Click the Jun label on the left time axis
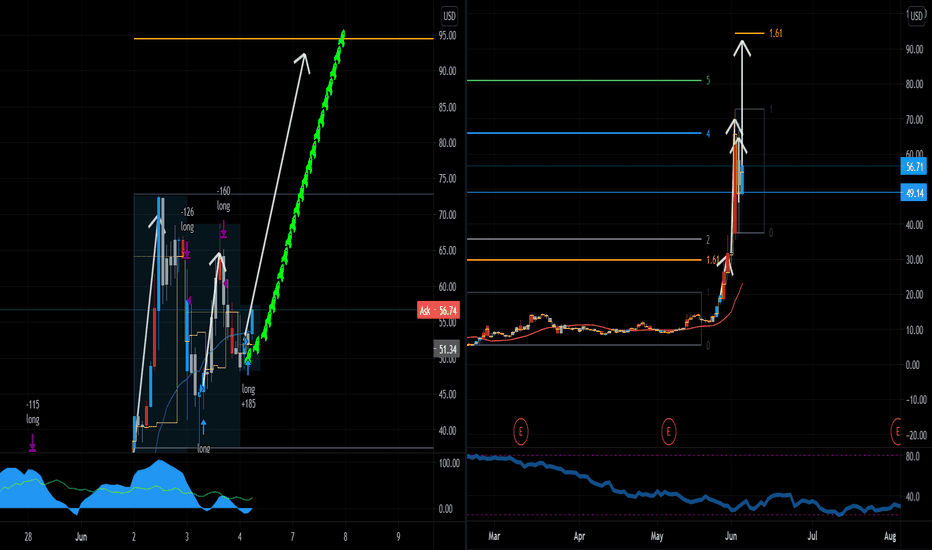Viewport: 932px width, 550px height. [81, 537]
